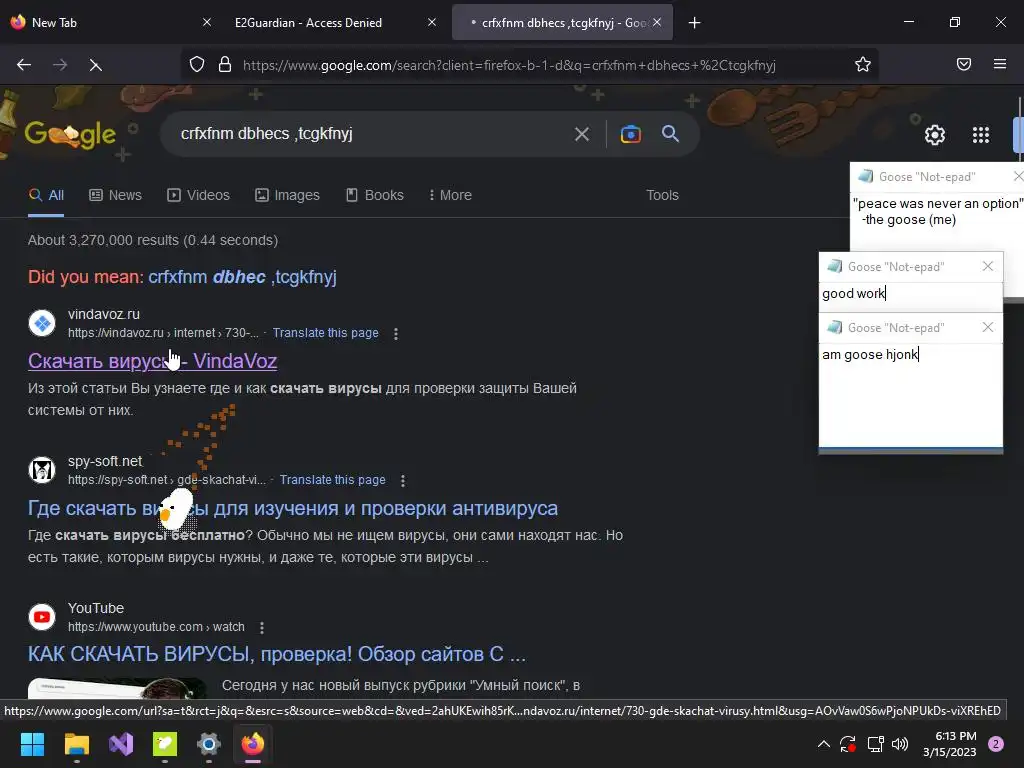Viewport: 1024px width, 768px height.
Task: Open the gear settings app on taskbar
Action: (x=209, y=744)
